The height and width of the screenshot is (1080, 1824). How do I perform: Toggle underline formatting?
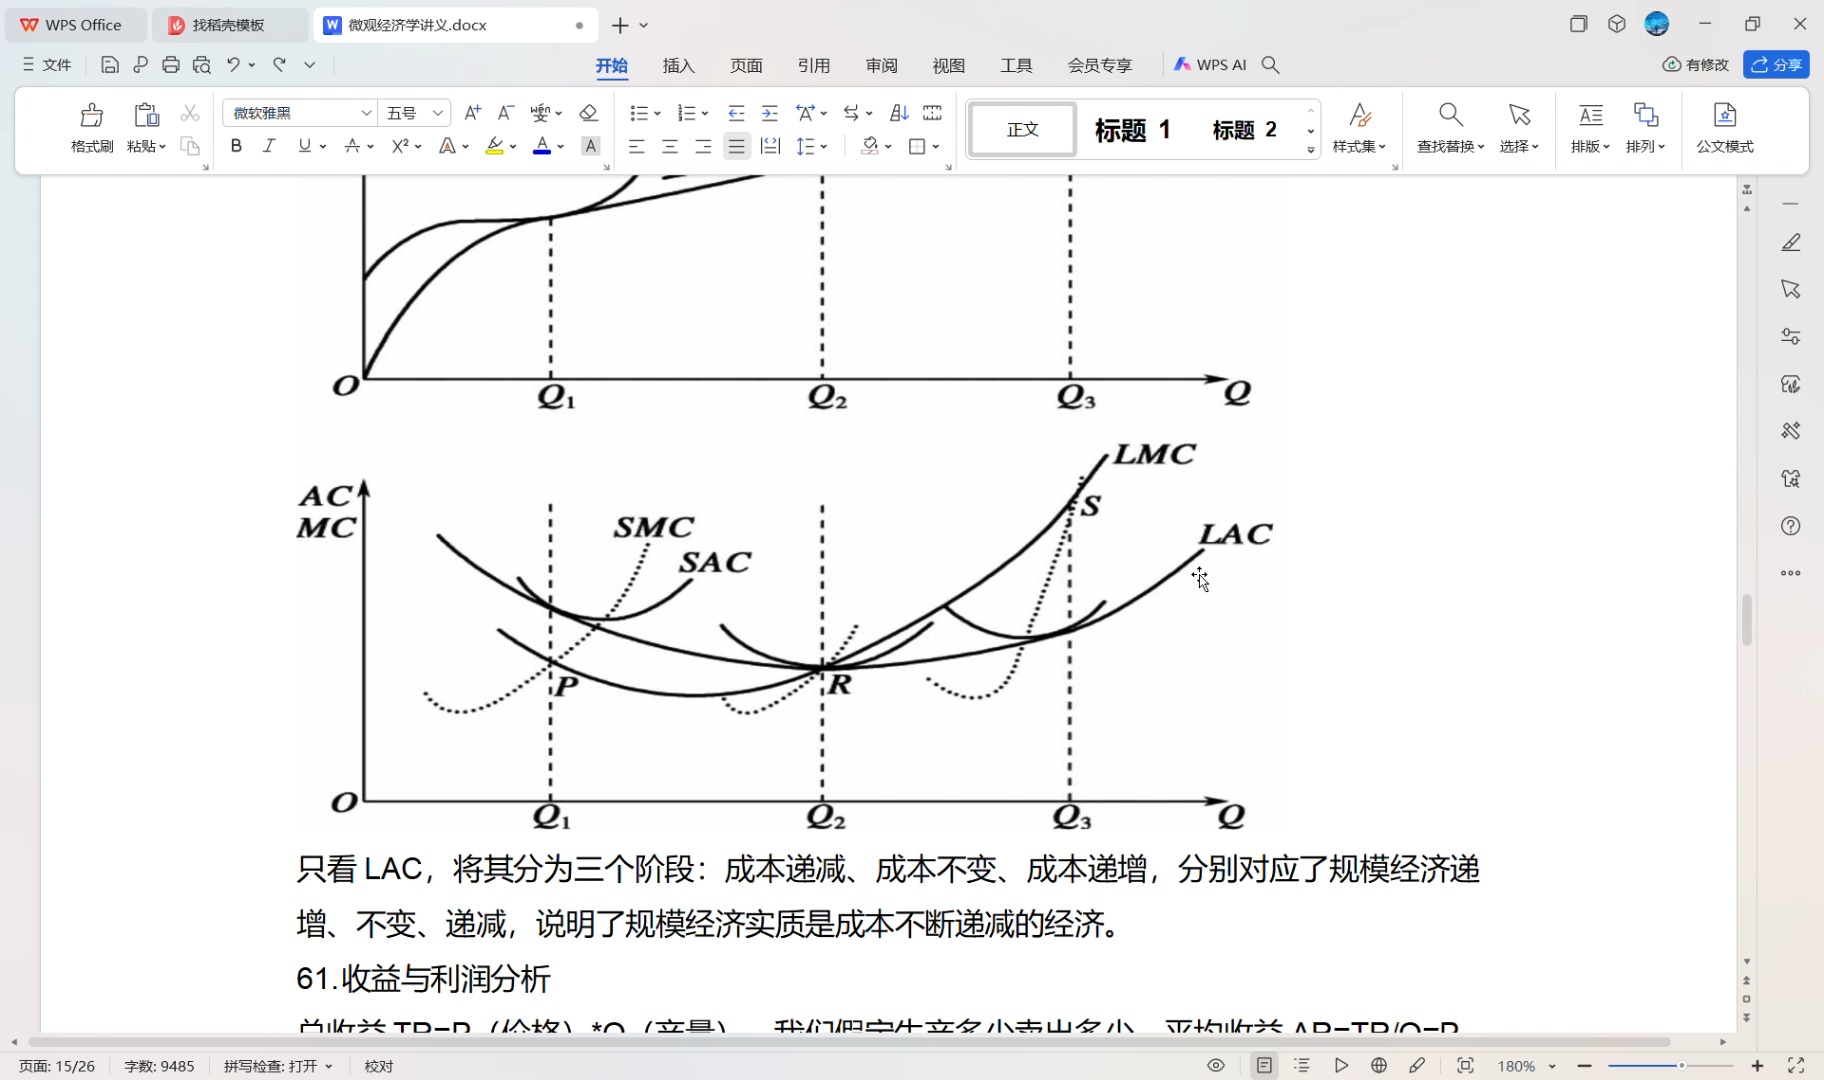(303, 146)
